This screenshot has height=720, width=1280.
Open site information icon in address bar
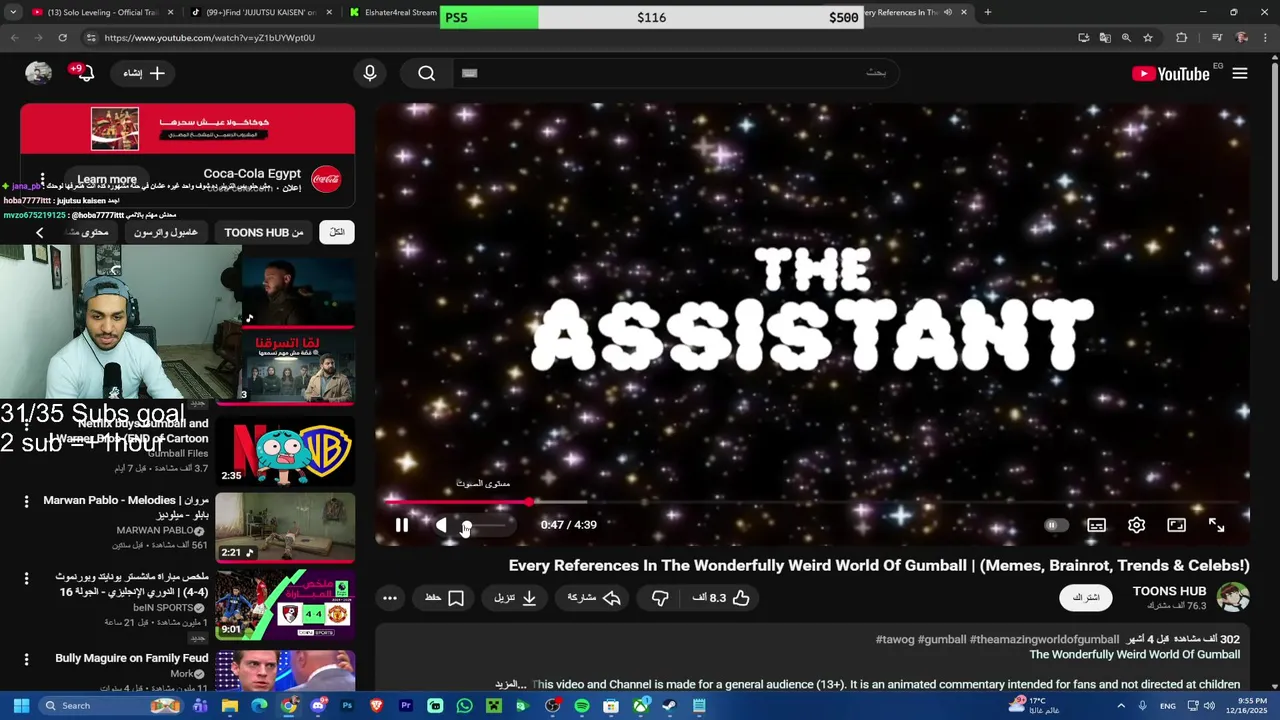click(x=91, y=38)
